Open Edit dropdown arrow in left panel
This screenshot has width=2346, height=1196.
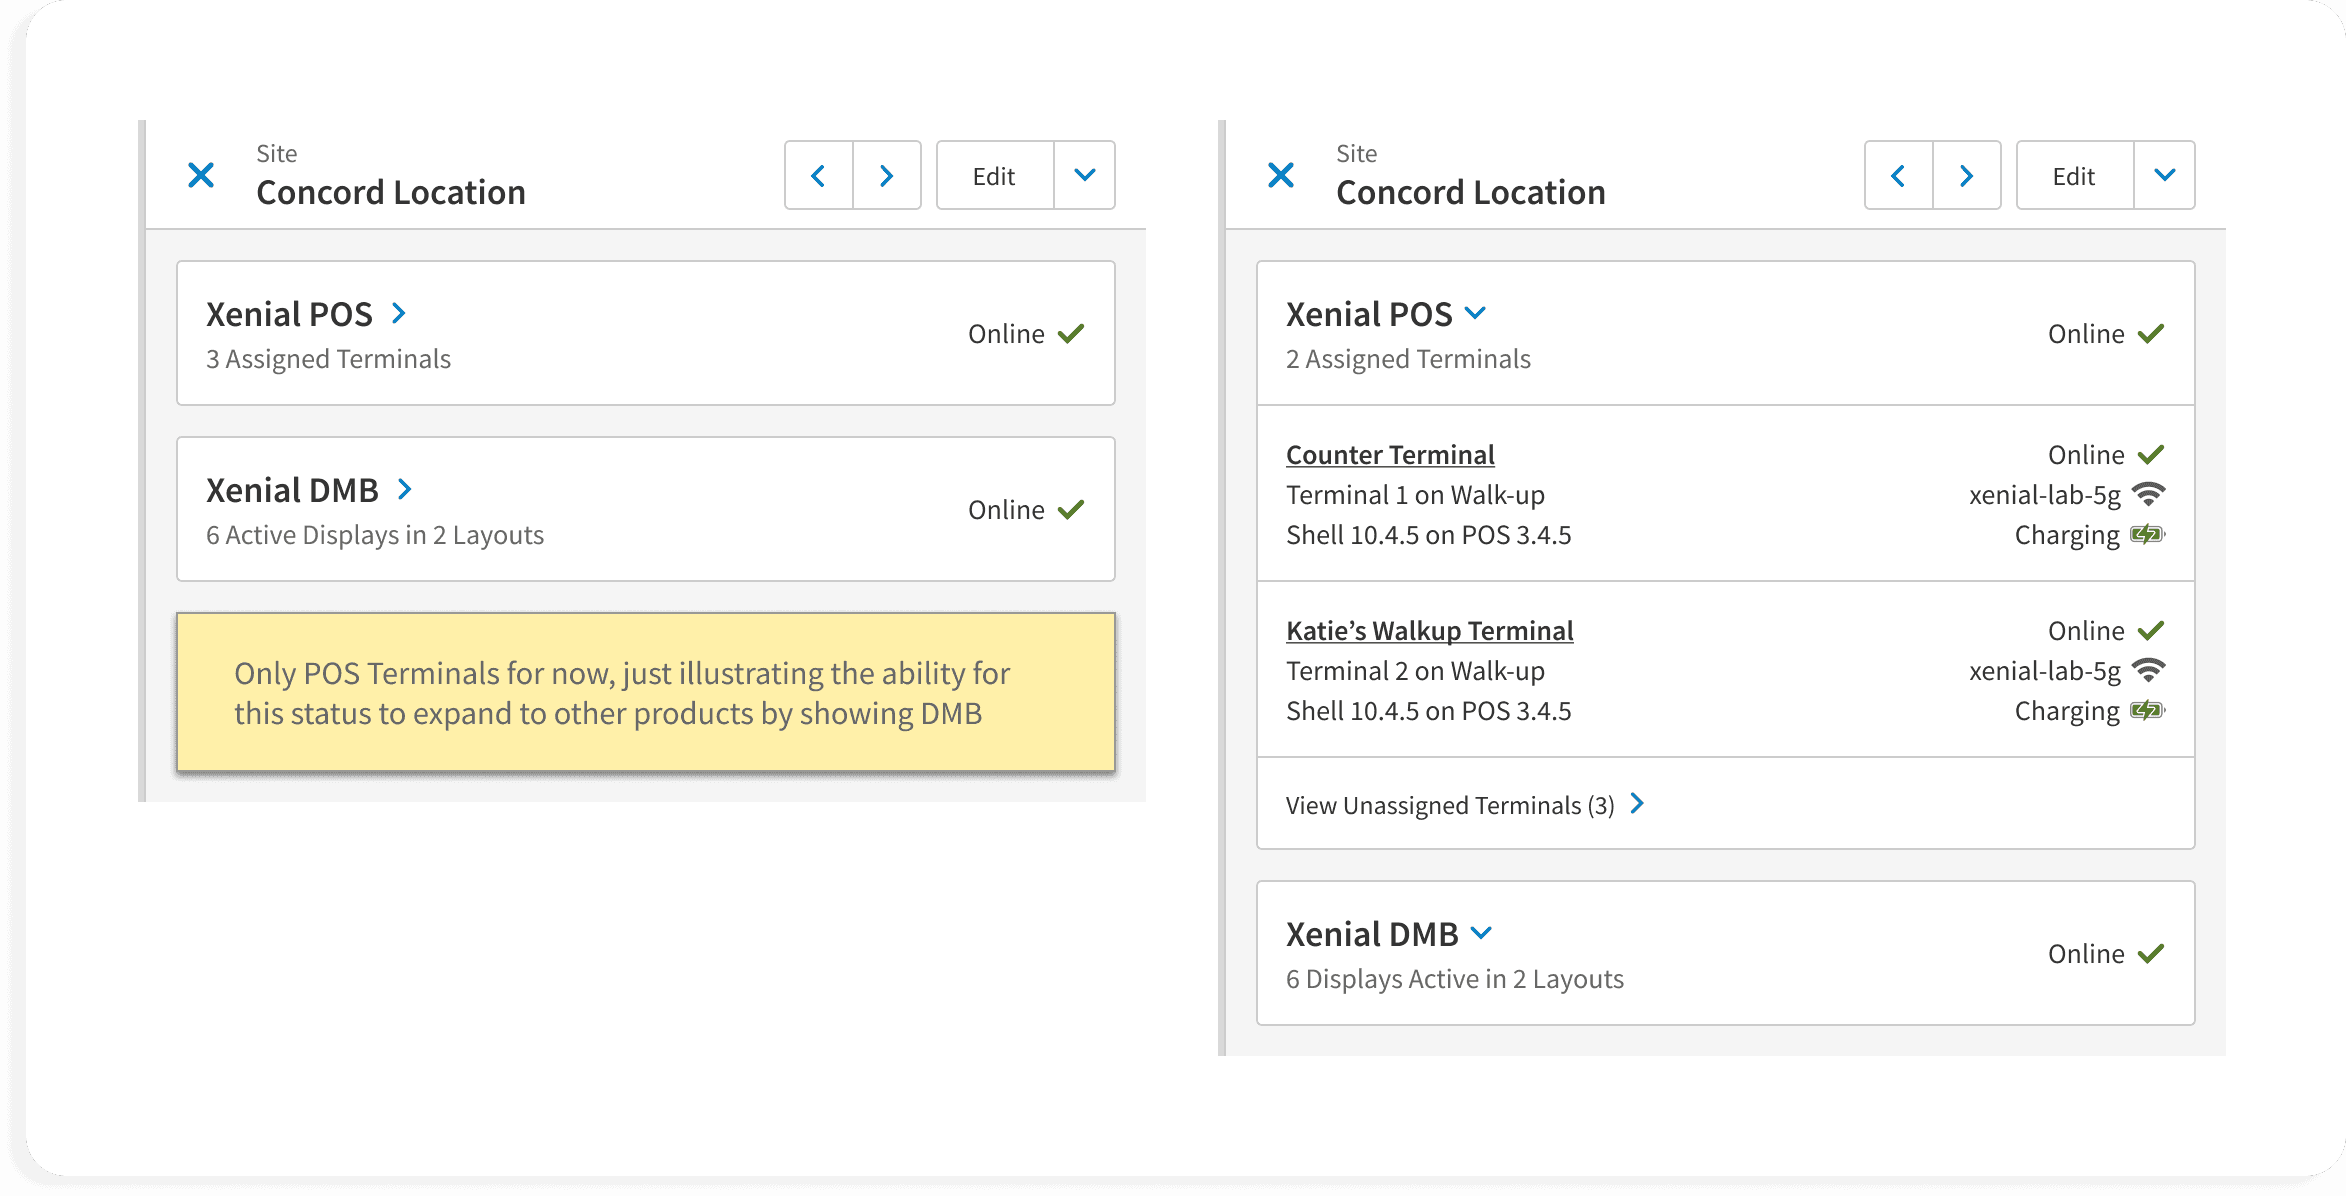tap(1085, 176)
